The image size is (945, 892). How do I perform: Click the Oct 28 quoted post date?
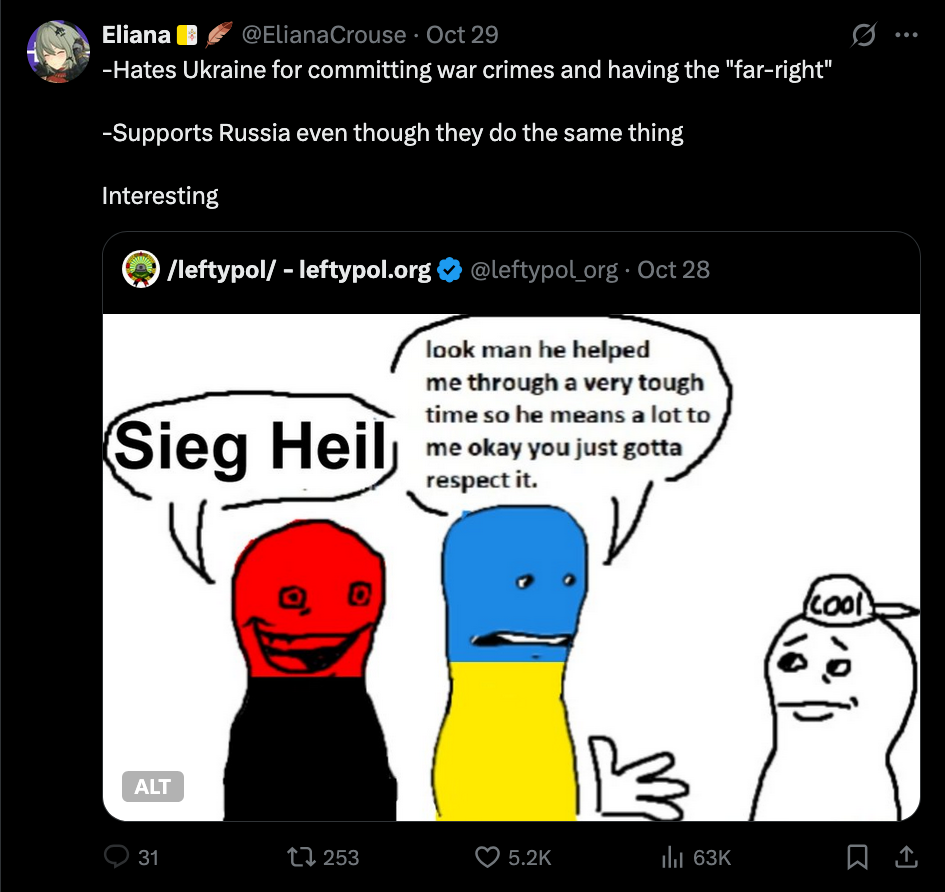(673, 269)
